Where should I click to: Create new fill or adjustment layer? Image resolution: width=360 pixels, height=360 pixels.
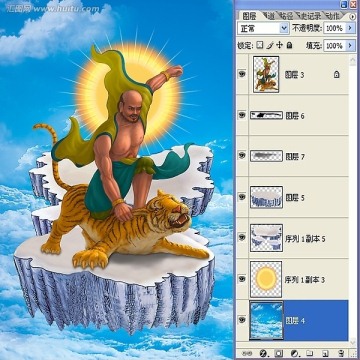(x=294, y=353)
